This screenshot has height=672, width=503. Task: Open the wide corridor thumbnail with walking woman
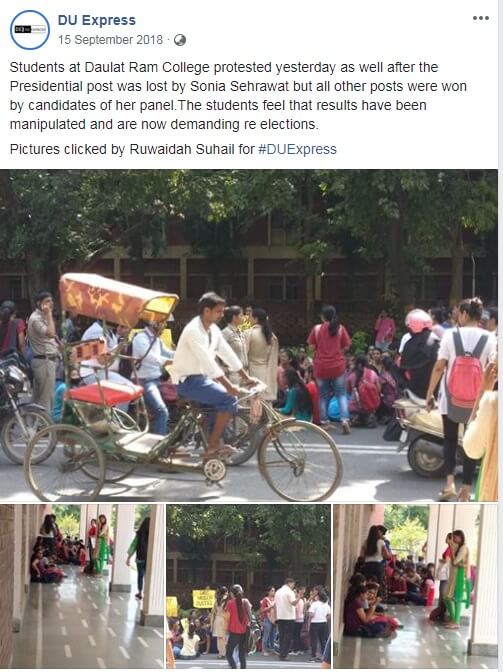pos(82,586)
